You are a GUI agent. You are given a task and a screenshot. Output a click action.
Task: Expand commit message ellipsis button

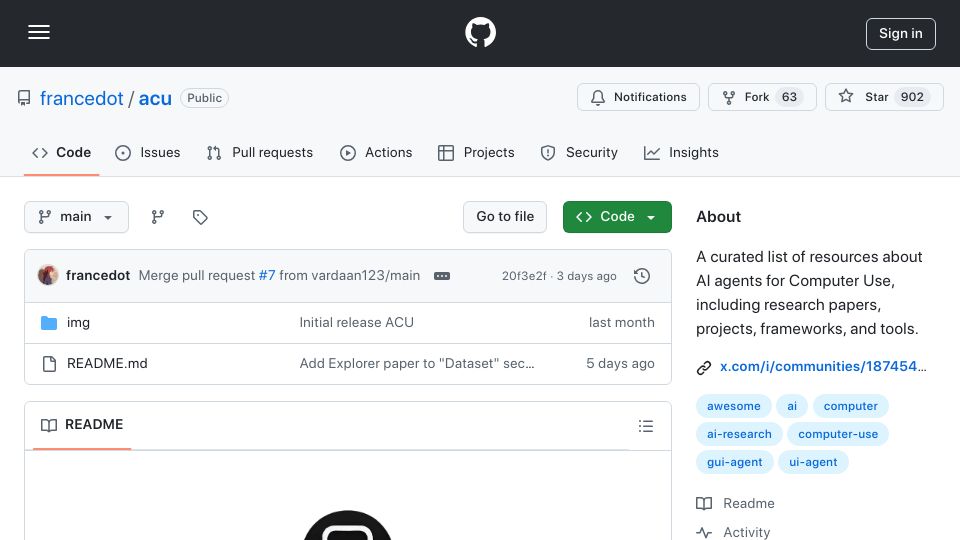[442, 276]
